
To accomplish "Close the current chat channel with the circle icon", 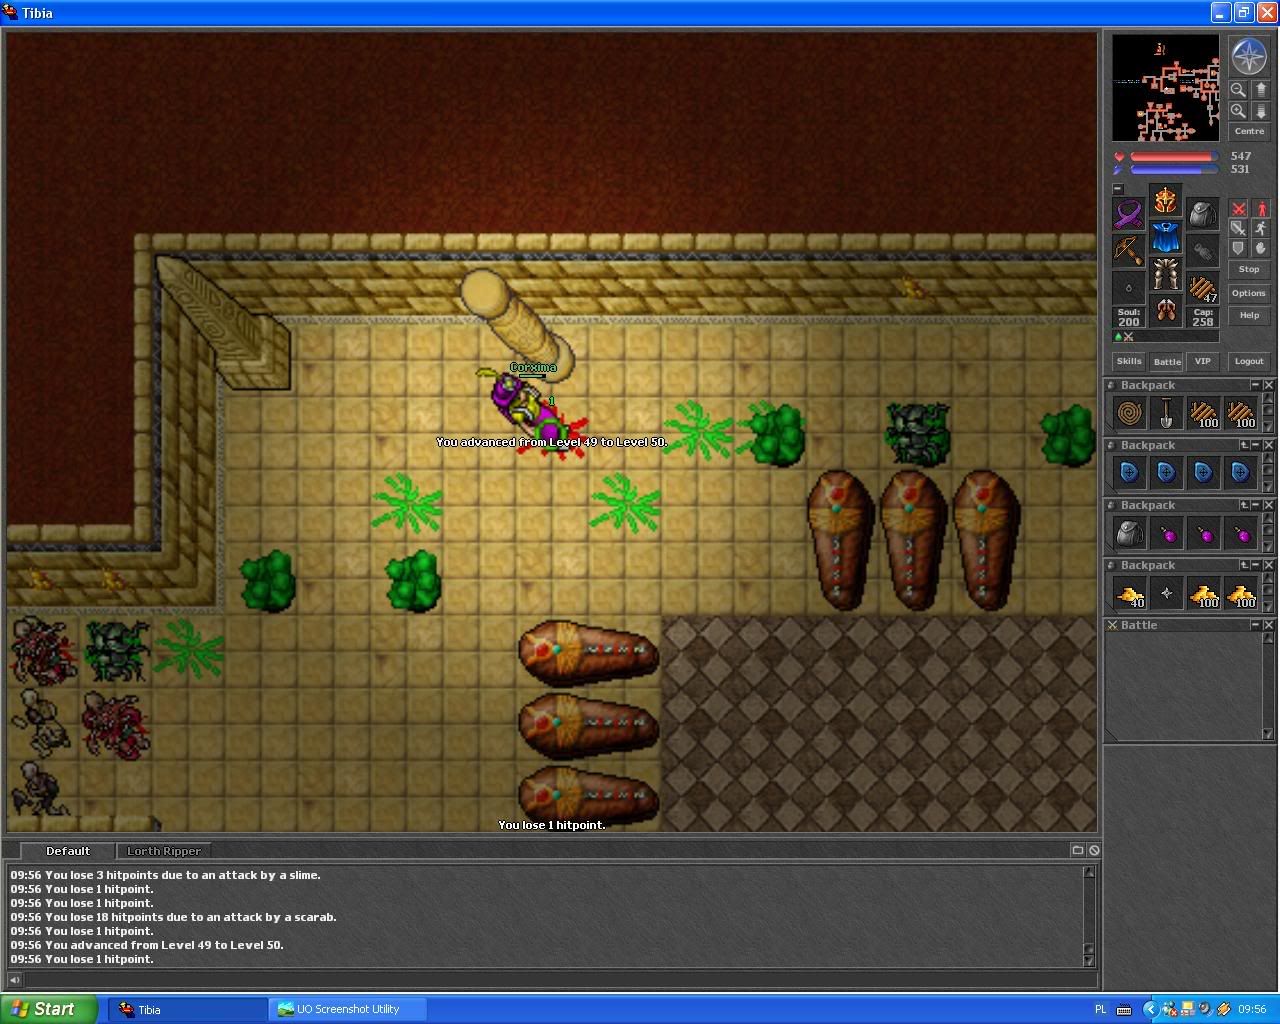I will (x=1094, y=850).
